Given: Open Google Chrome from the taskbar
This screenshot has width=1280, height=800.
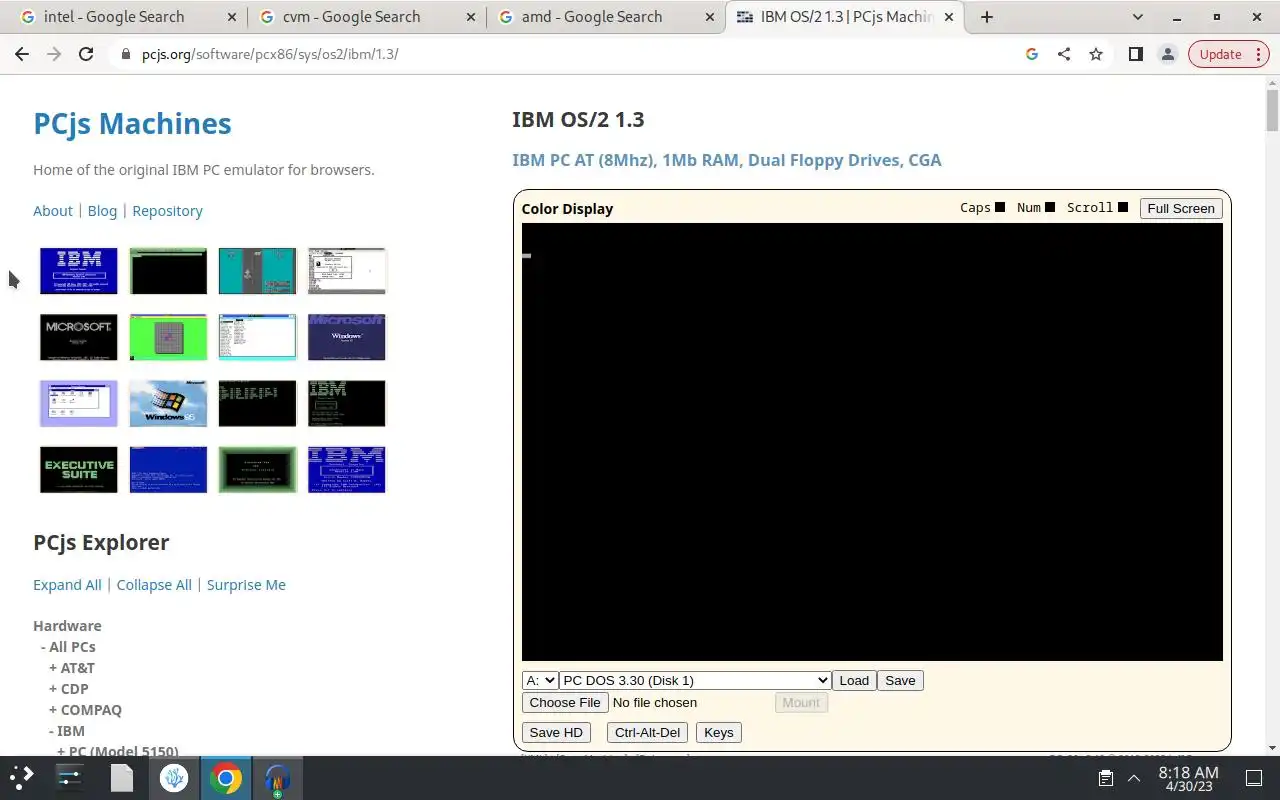Looking at the screenshot, I should pos(226,778).
